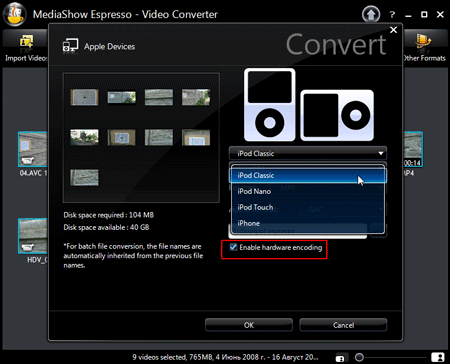Toggle Enable hardware encoding checkbox
Viewport: 450px width, 364px height.
click(233, 247)
